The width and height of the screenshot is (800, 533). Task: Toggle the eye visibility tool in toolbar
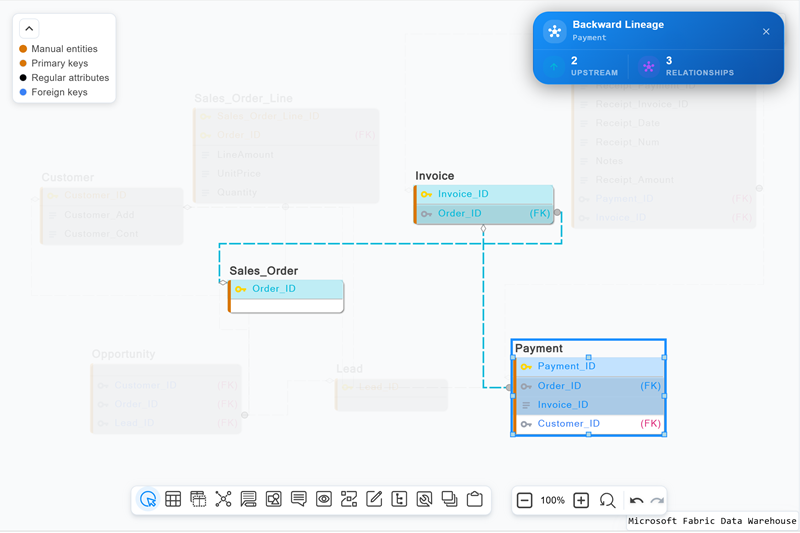click(323, 499)
